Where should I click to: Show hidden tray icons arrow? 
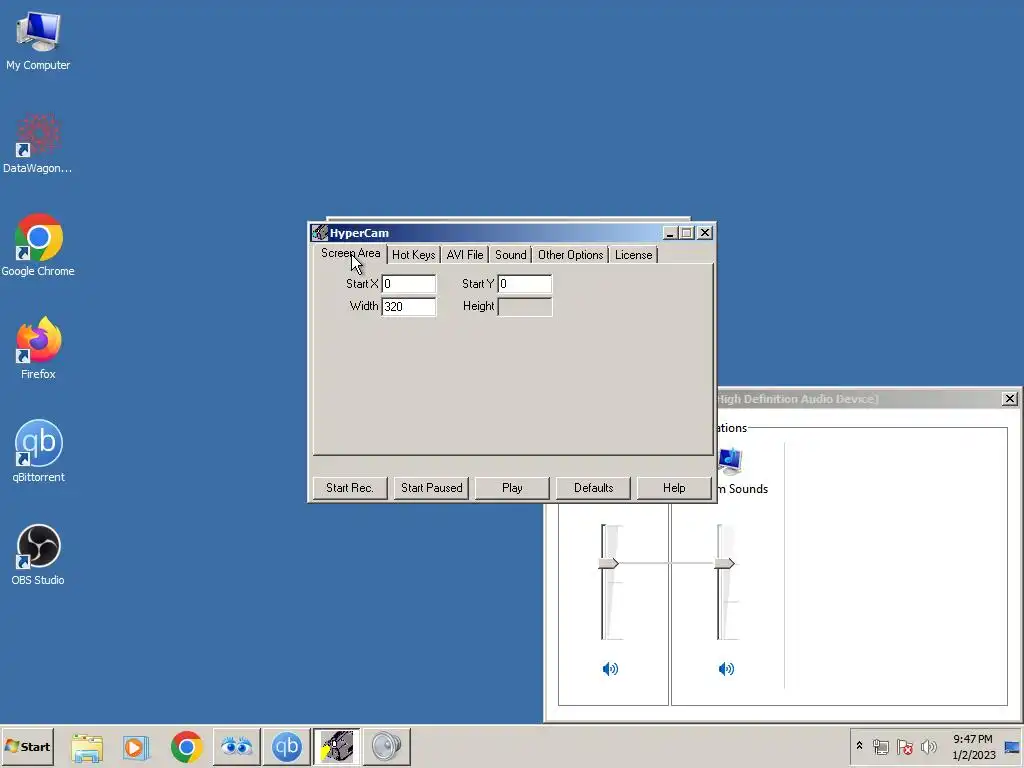pos(859,746)
